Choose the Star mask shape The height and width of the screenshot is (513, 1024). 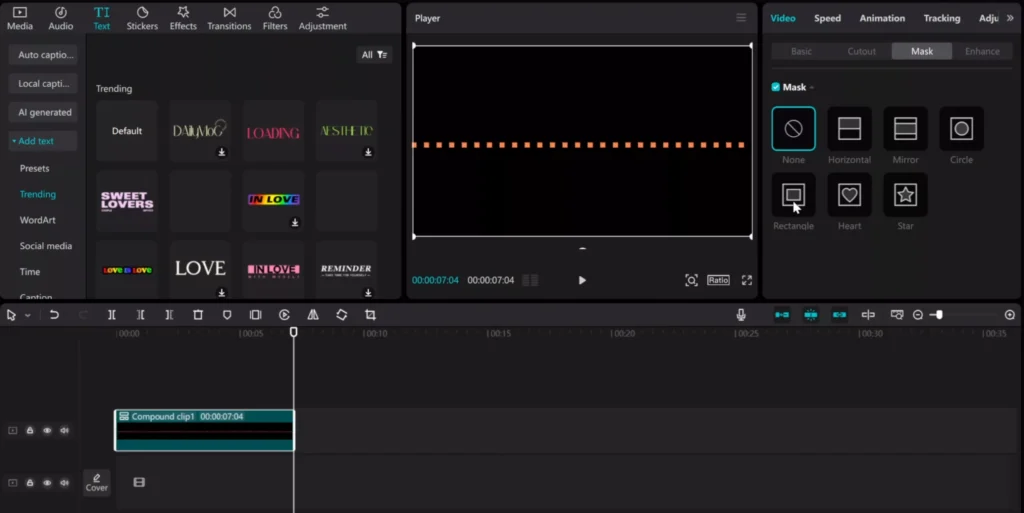(905, 194)
